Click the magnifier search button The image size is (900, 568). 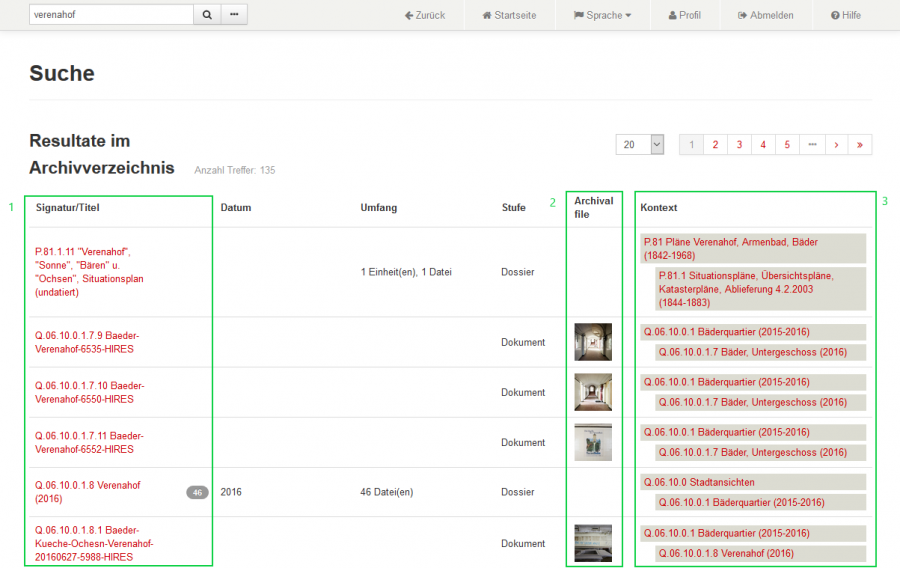point(207,15)
